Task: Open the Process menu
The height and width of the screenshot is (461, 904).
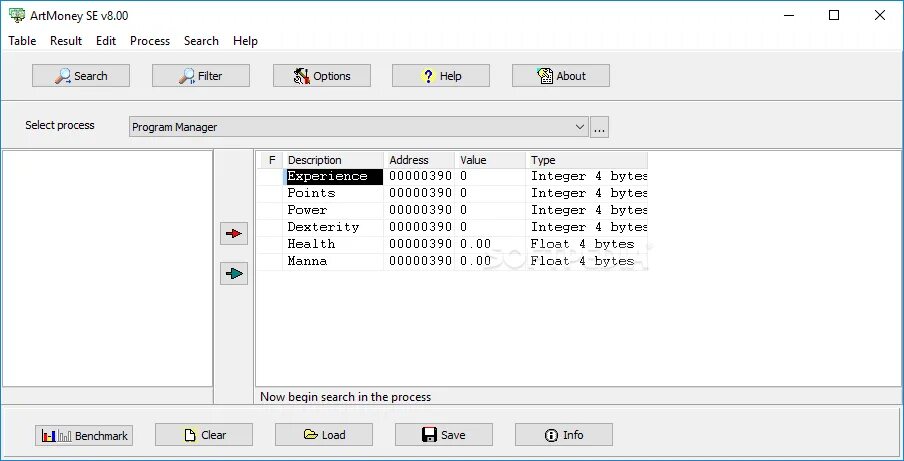Action: click(150, 41)
